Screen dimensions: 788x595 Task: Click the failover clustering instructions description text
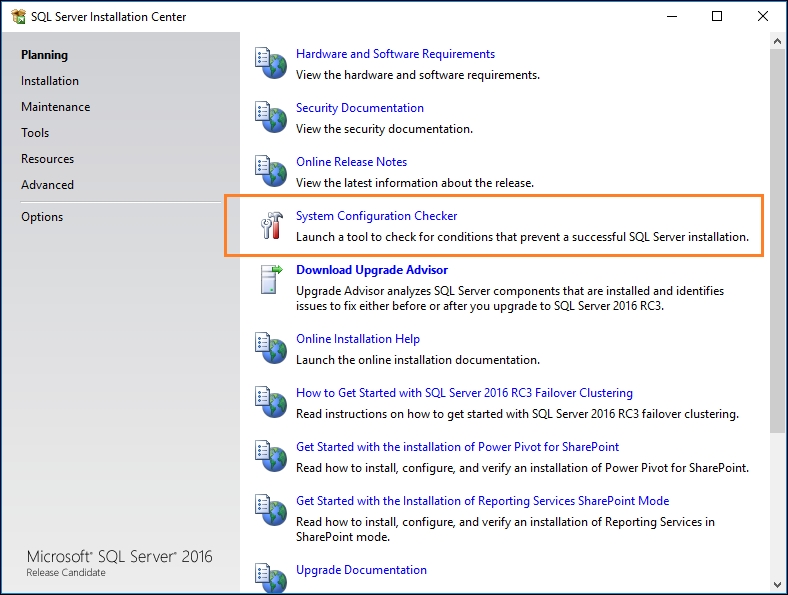pos(517,414)
